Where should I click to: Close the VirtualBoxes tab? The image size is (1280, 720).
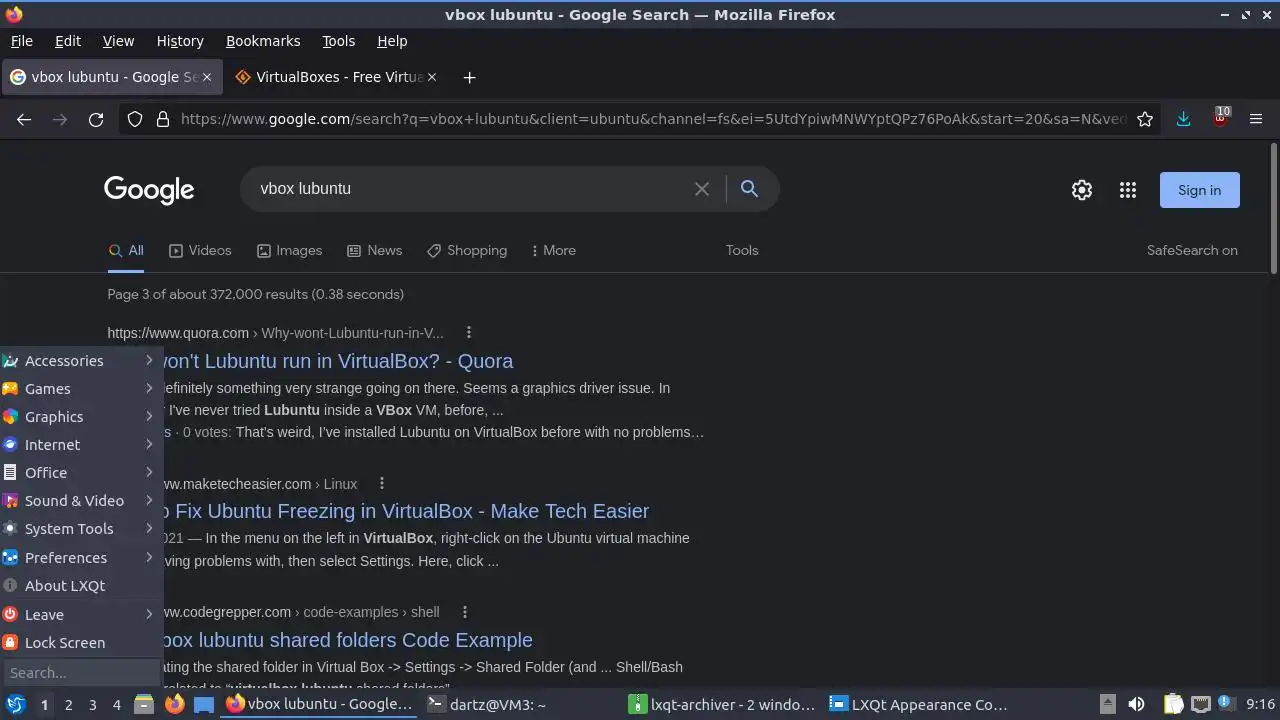tap(431, 77)
